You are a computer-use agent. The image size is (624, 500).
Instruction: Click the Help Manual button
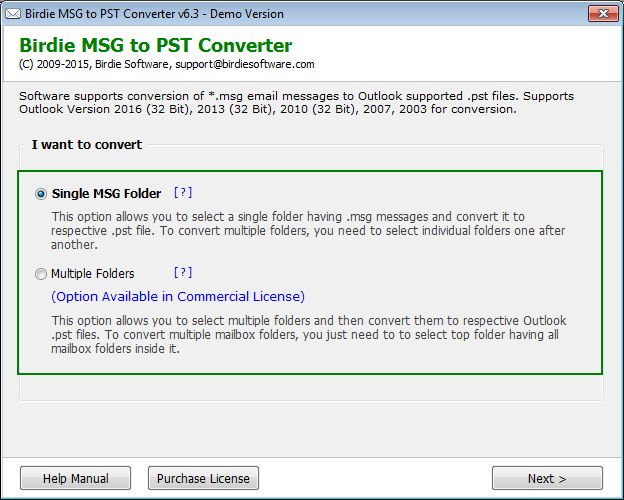[x=76, y=478]
